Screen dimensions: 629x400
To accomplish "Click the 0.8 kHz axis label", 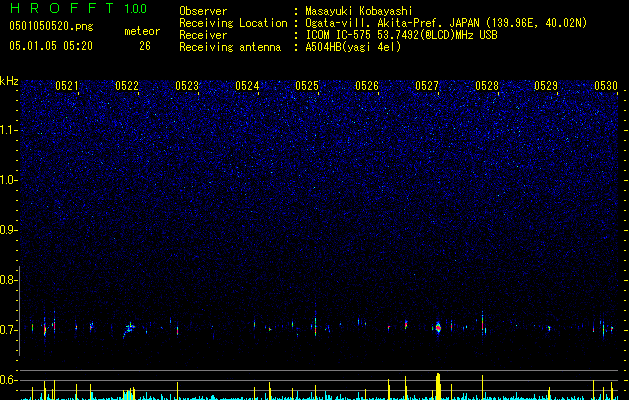I will [7, 280].
